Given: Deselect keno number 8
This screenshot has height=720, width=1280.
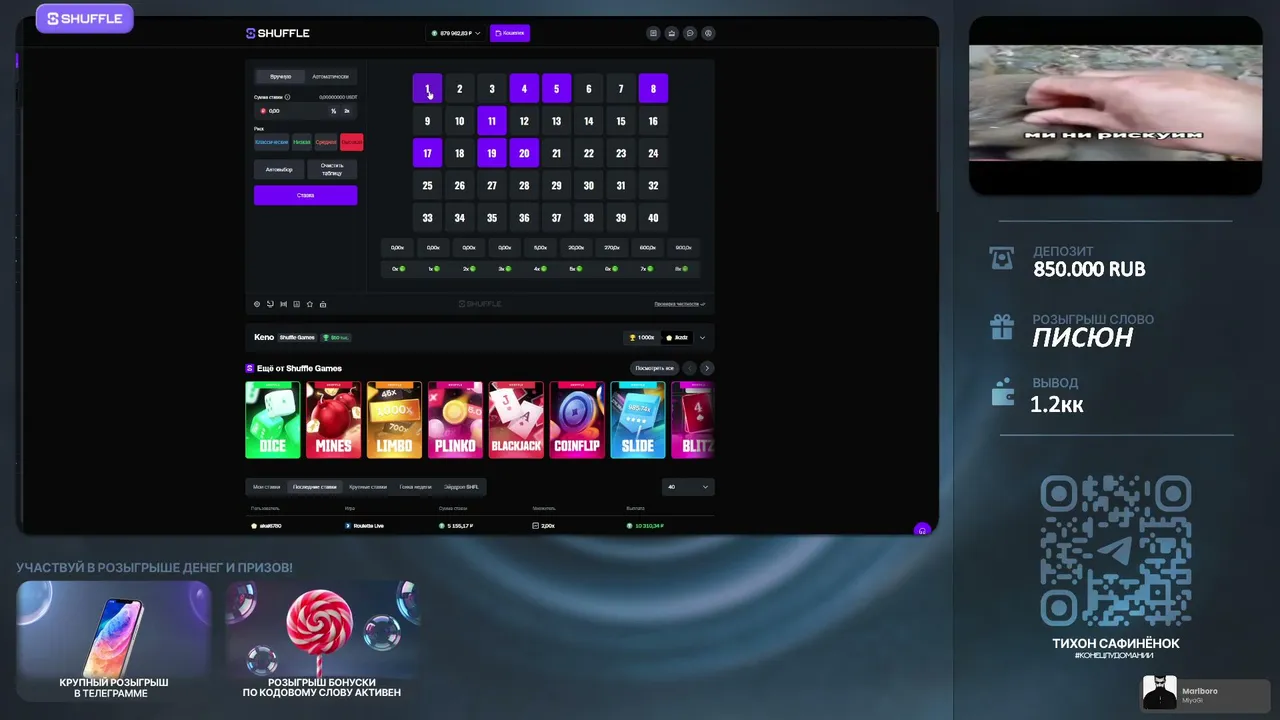Looking at the screenshot, I should (x=653, y=89).
